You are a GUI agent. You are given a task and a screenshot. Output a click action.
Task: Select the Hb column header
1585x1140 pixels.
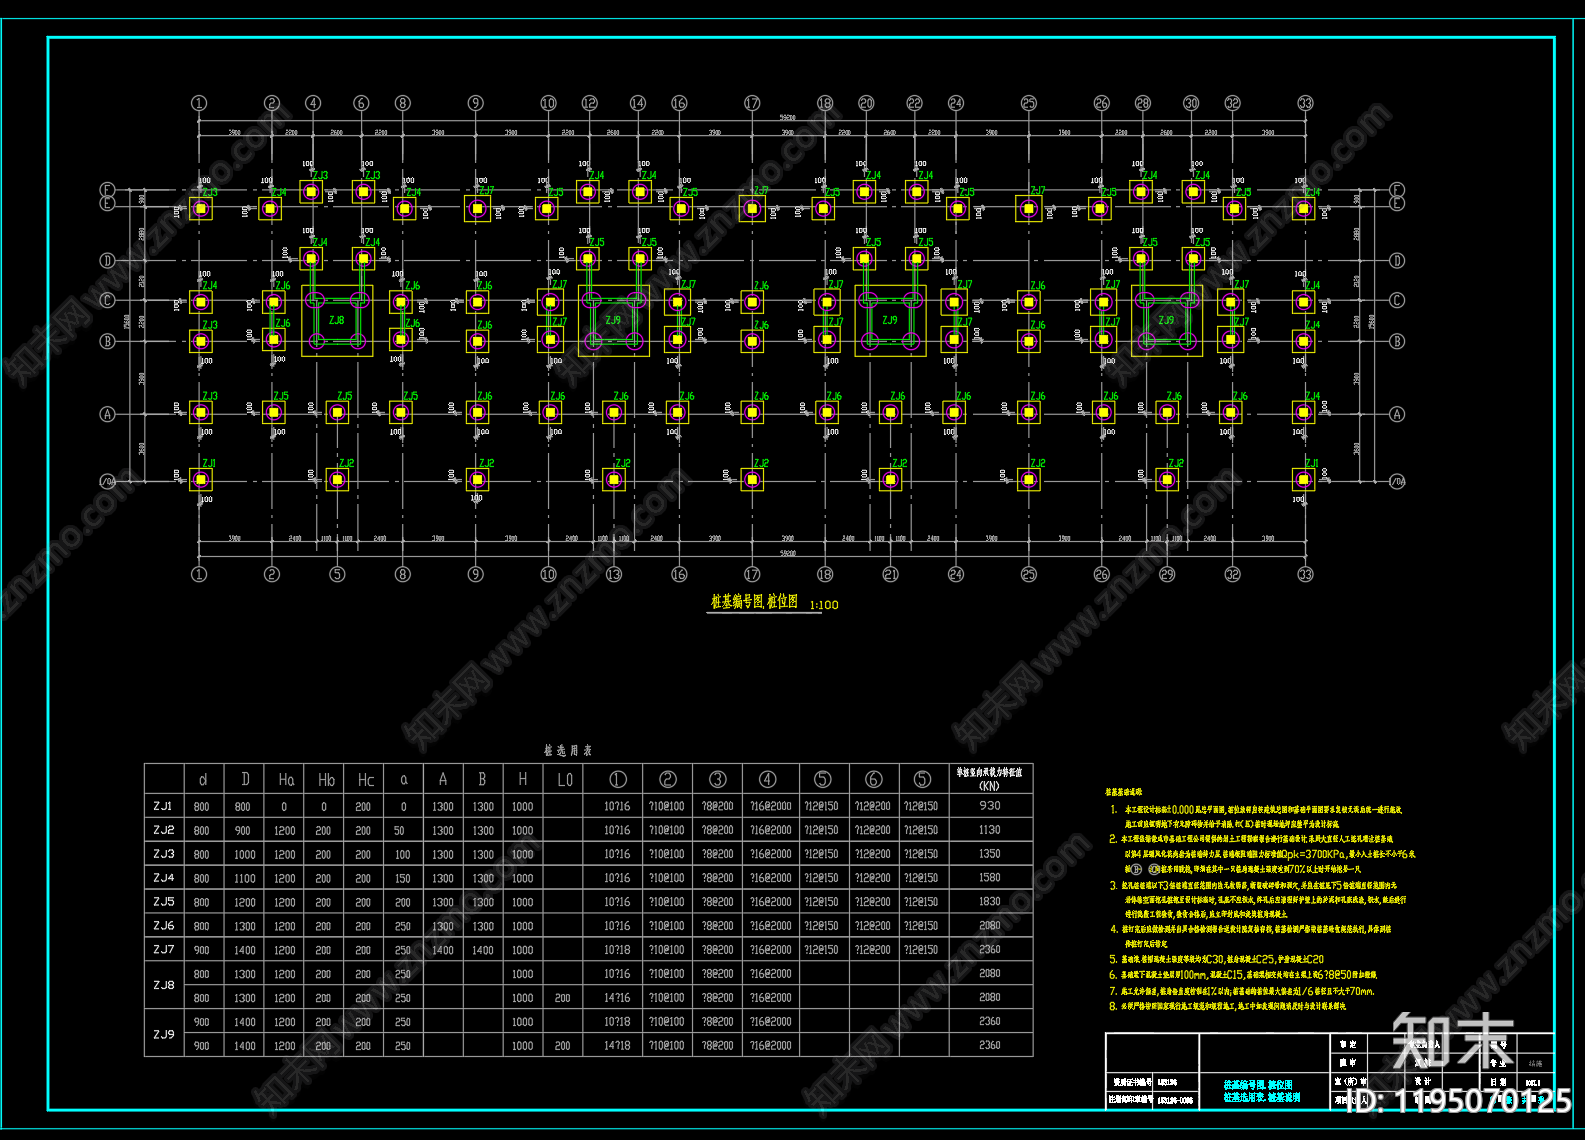[326, 780]
